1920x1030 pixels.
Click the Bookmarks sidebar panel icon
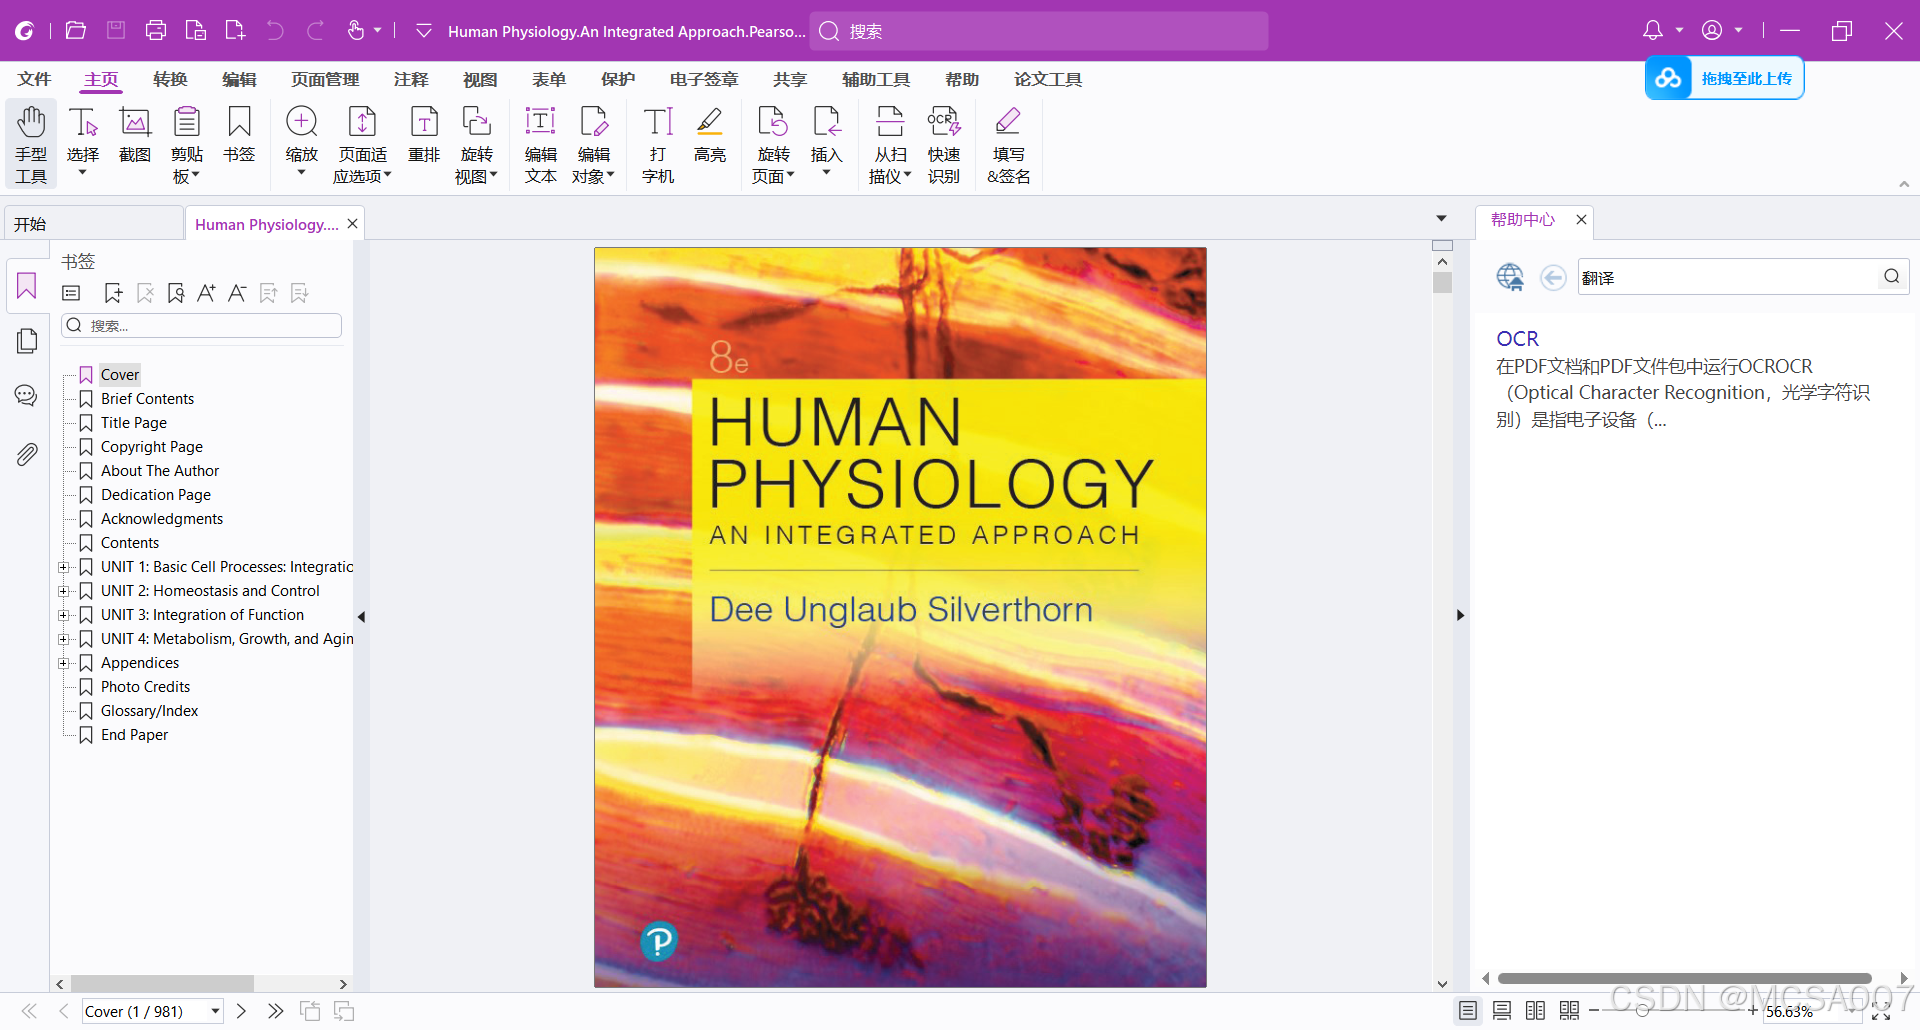tap(27, 286)
